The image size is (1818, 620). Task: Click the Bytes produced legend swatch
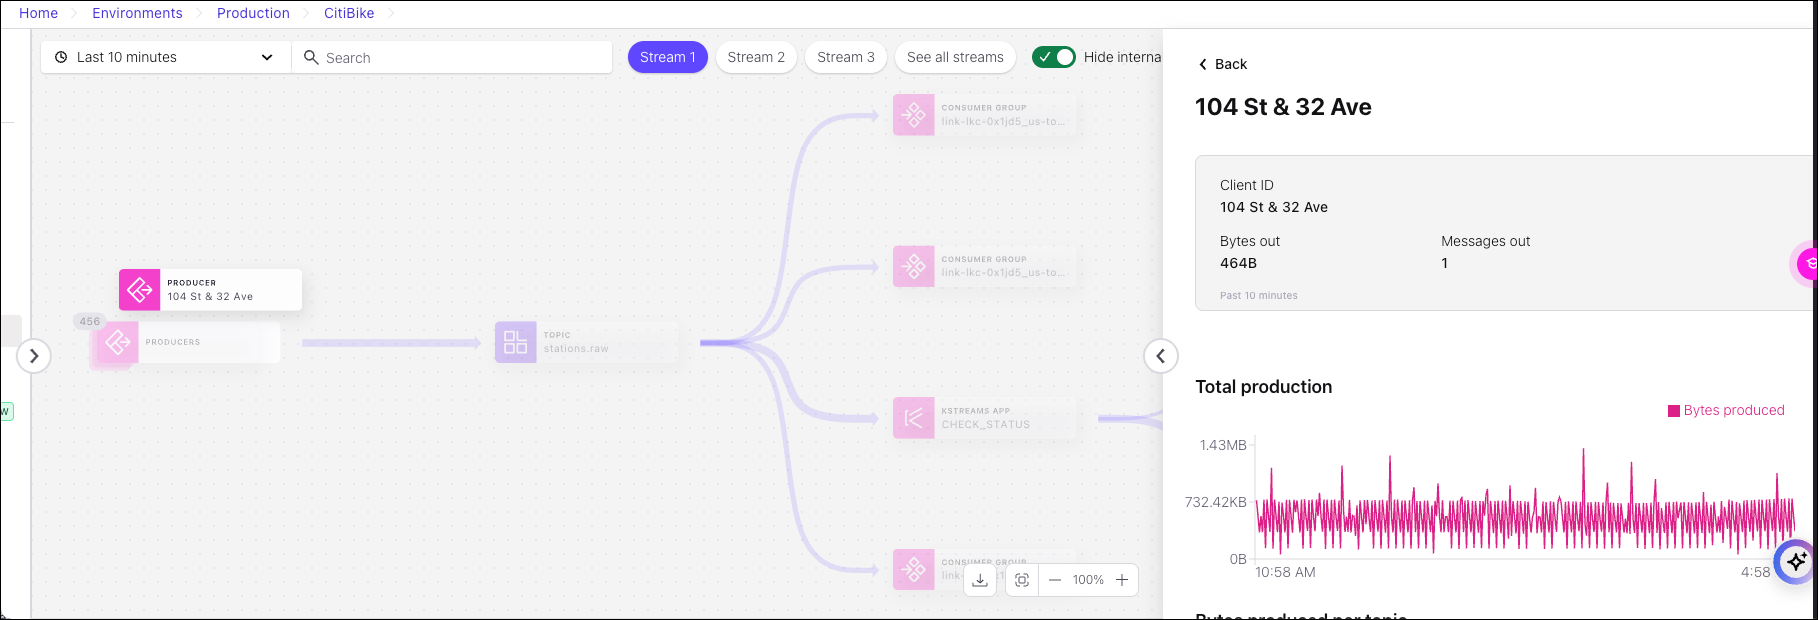click(x=1673, y=411)
